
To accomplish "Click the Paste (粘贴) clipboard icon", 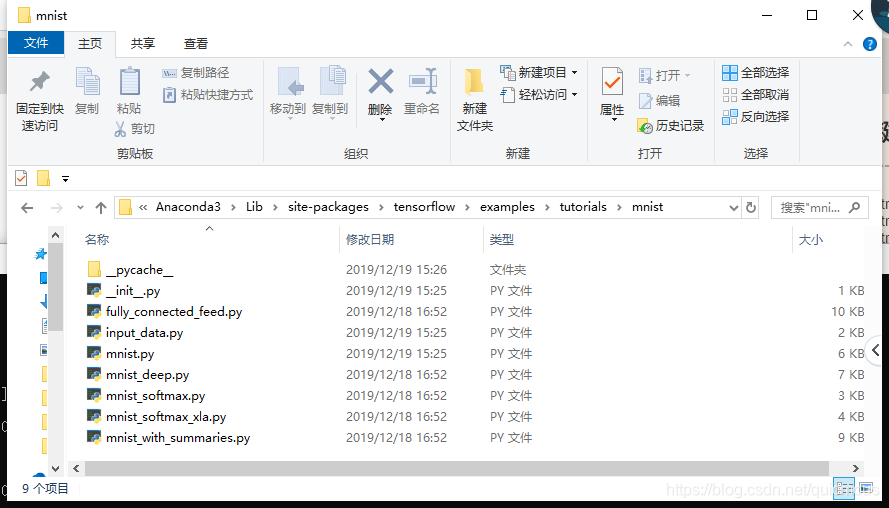I will pos(129,82).
